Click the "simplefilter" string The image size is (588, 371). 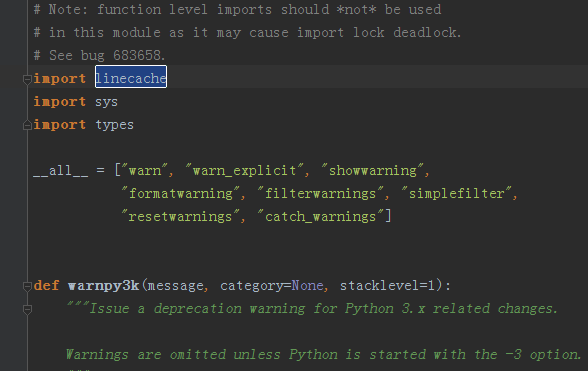pos(457,194)
